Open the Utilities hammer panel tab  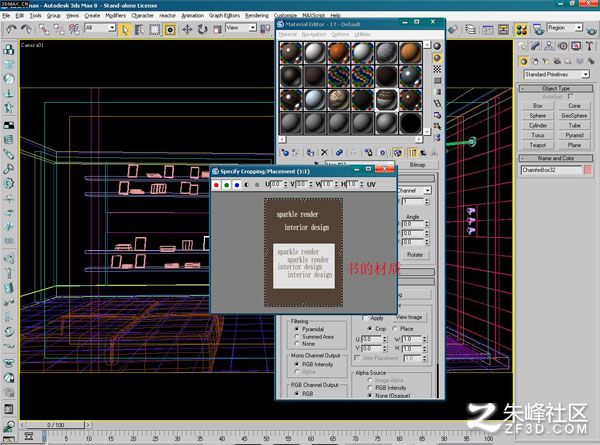(589, 46)
